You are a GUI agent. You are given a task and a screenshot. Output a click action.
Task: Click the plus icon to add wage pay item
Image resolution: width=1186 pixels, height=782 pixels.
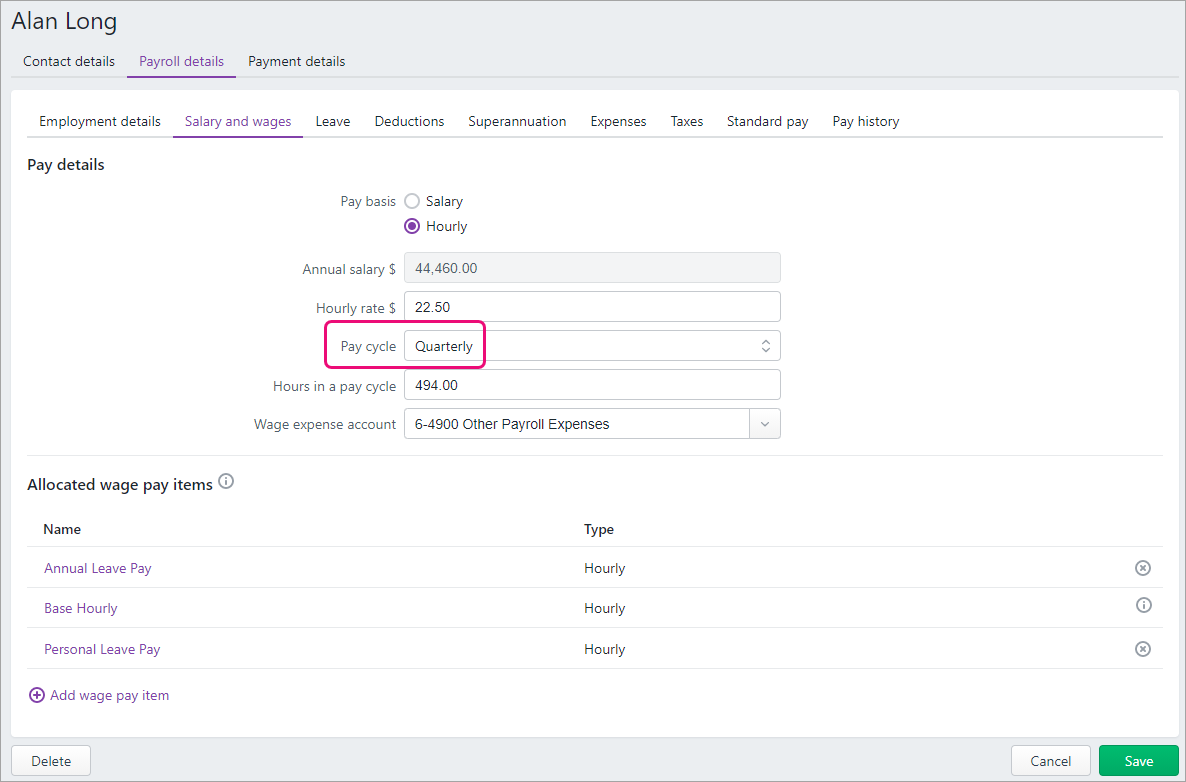(x=37, y=695)
